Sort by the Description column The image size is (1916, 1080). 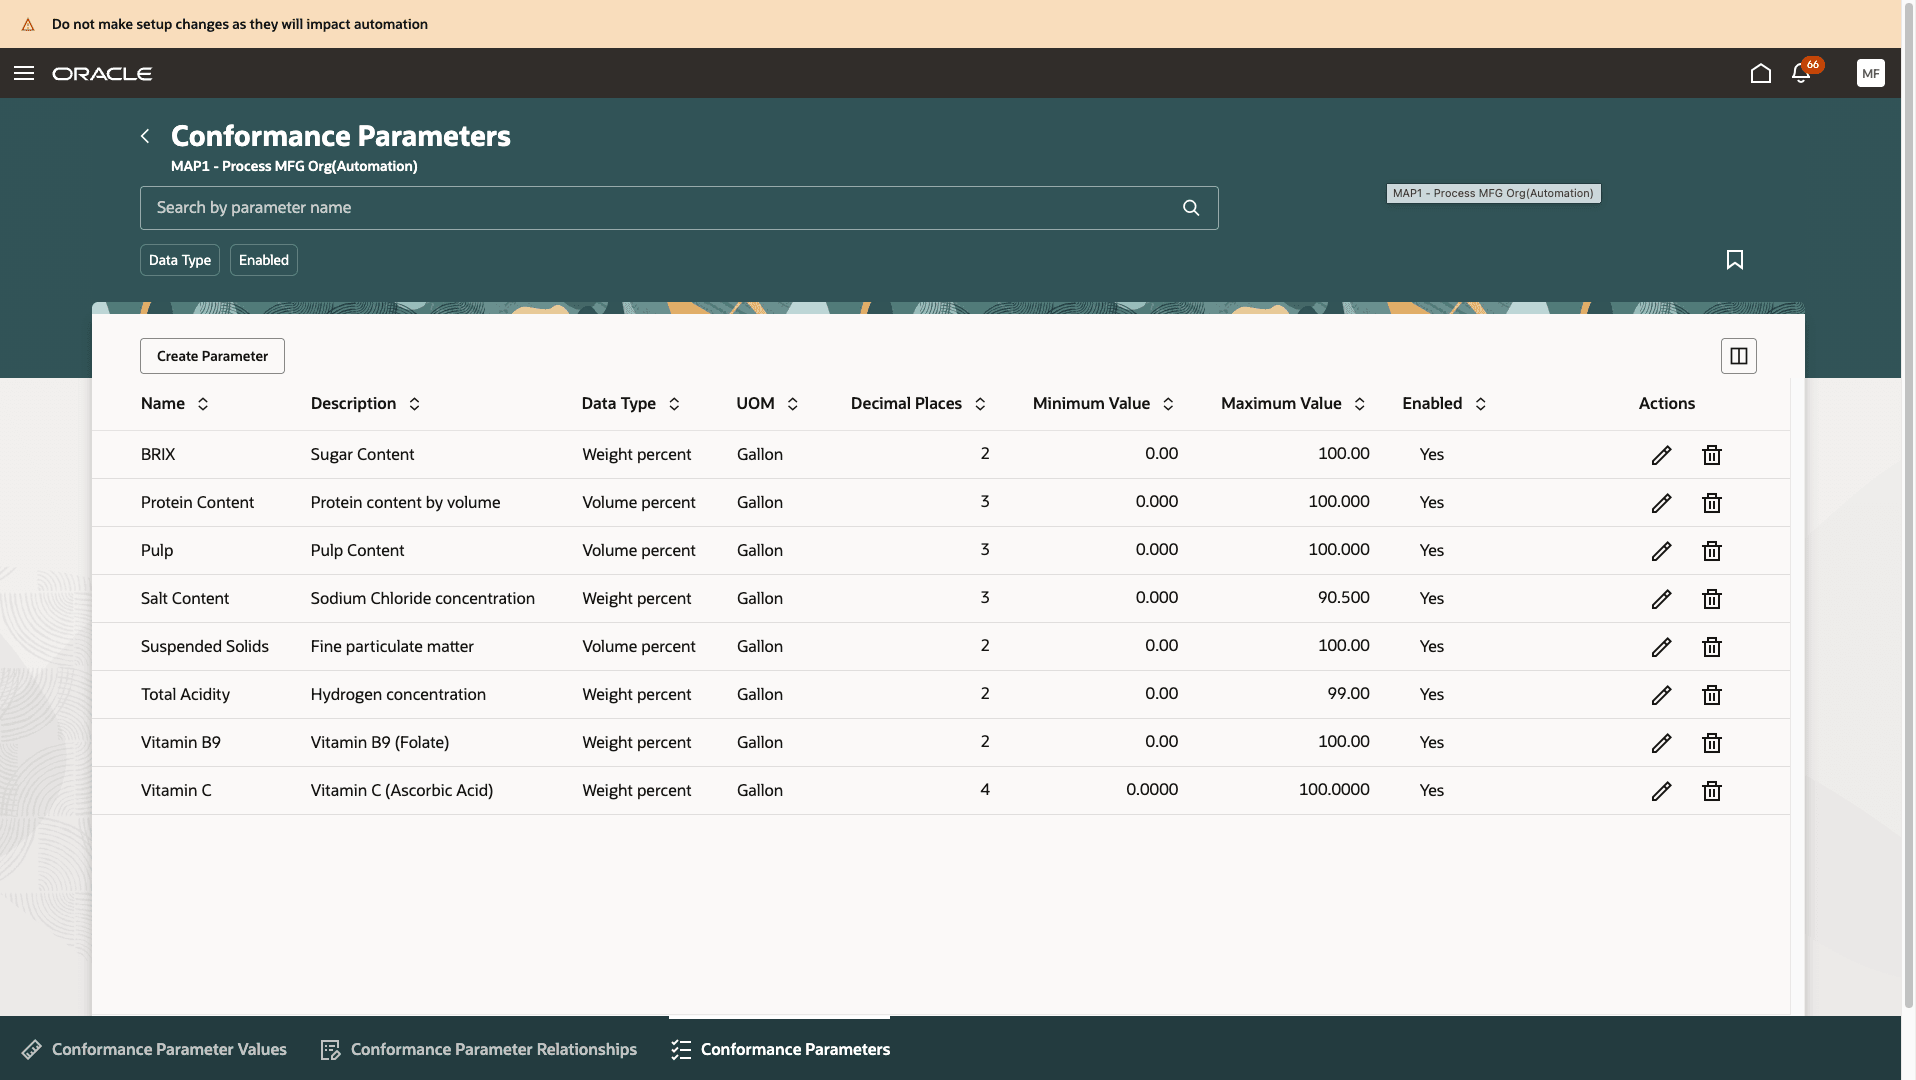click(414, 404)
